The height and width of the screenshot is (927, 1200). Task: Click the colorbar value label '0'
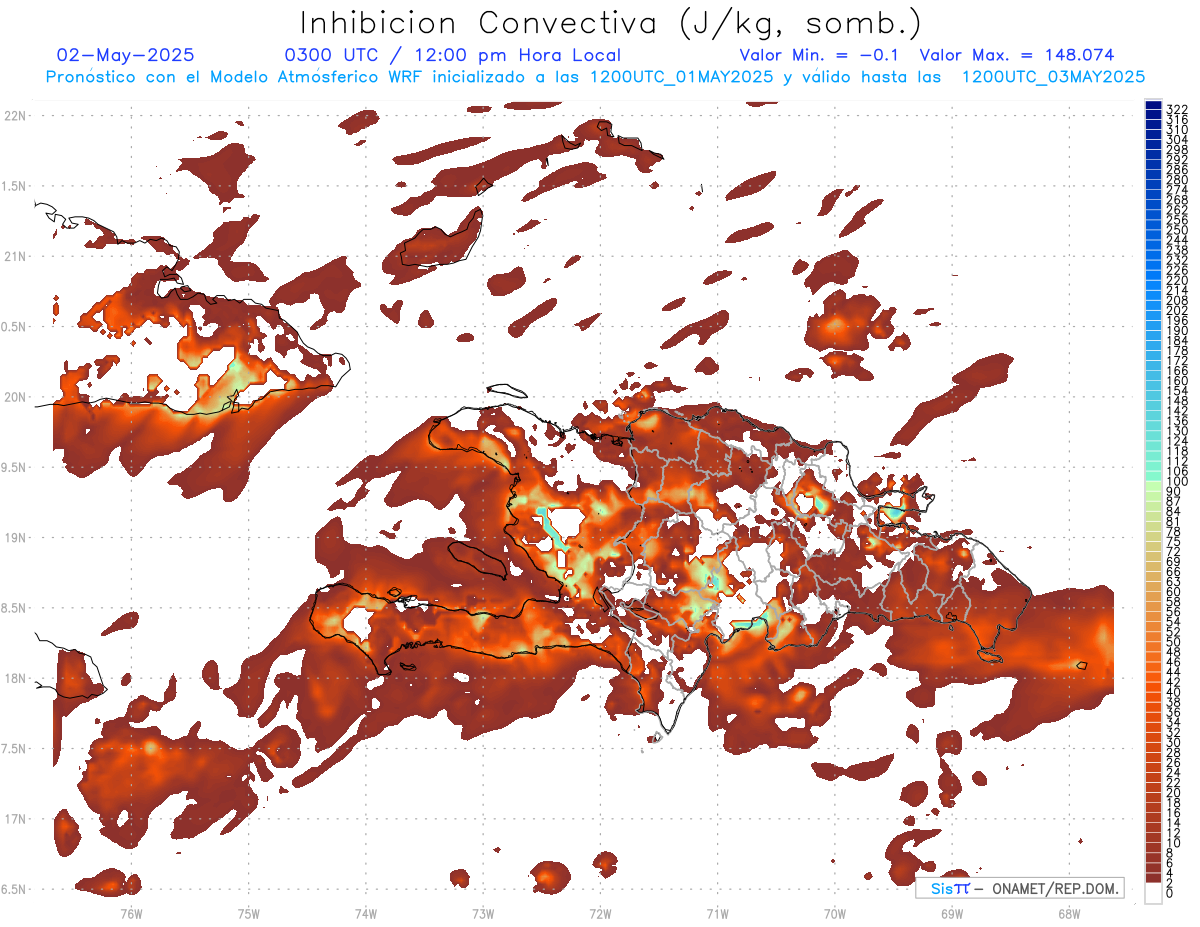(1170, 894)
